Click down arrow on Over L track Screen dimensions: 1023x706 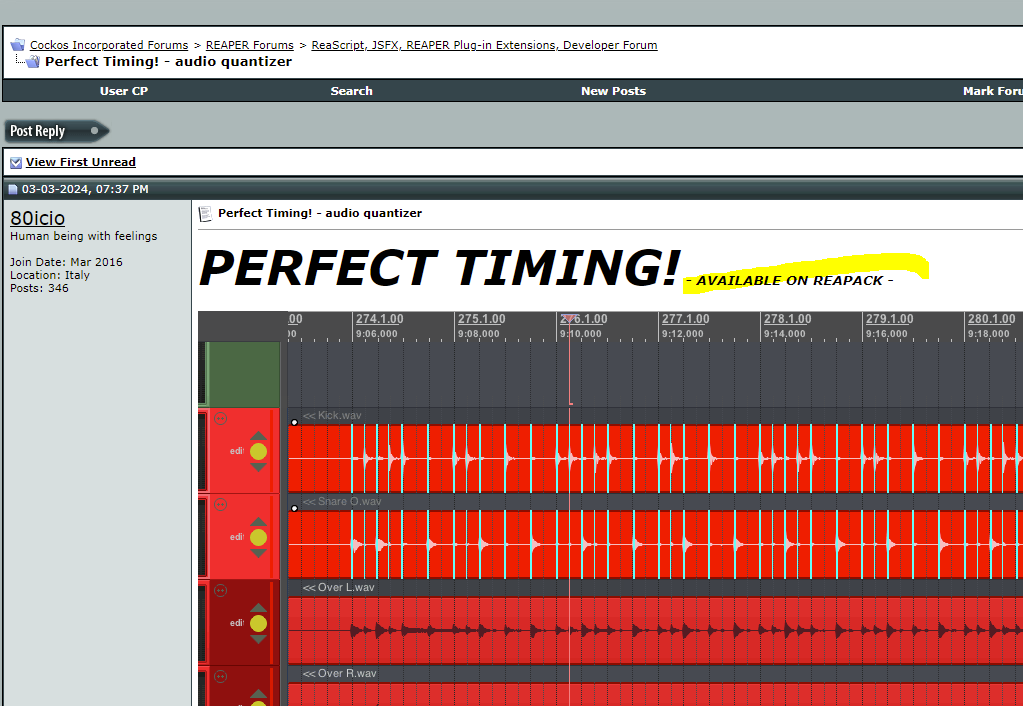pos(258,639)
